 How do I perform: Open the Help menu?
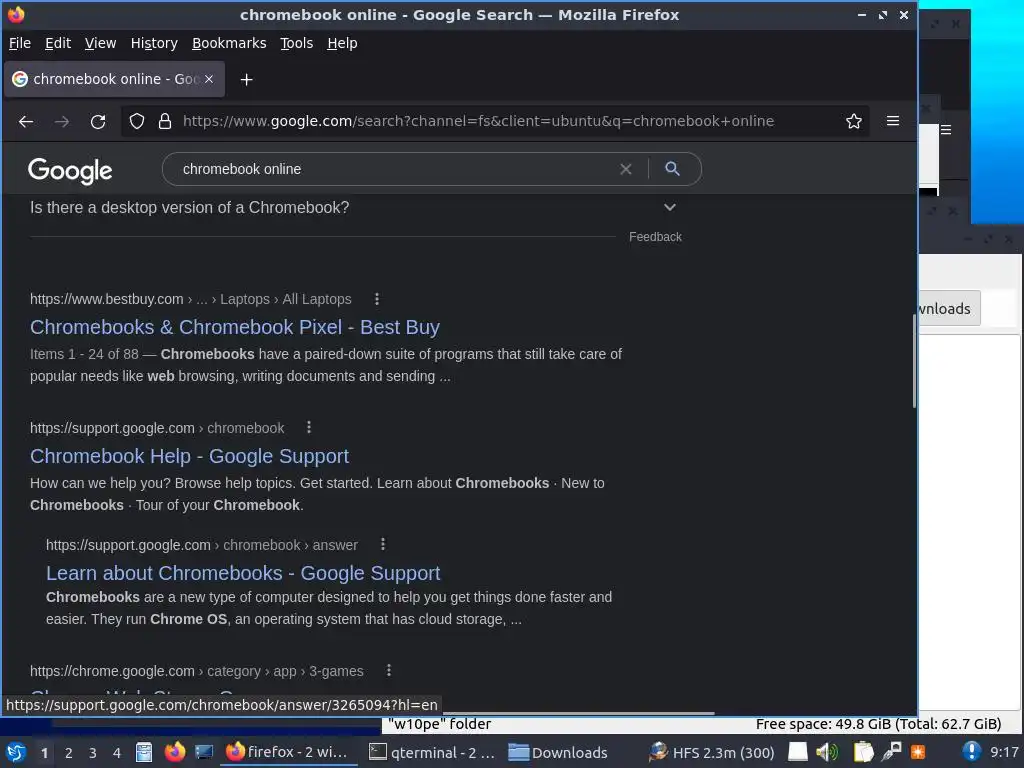342,43
